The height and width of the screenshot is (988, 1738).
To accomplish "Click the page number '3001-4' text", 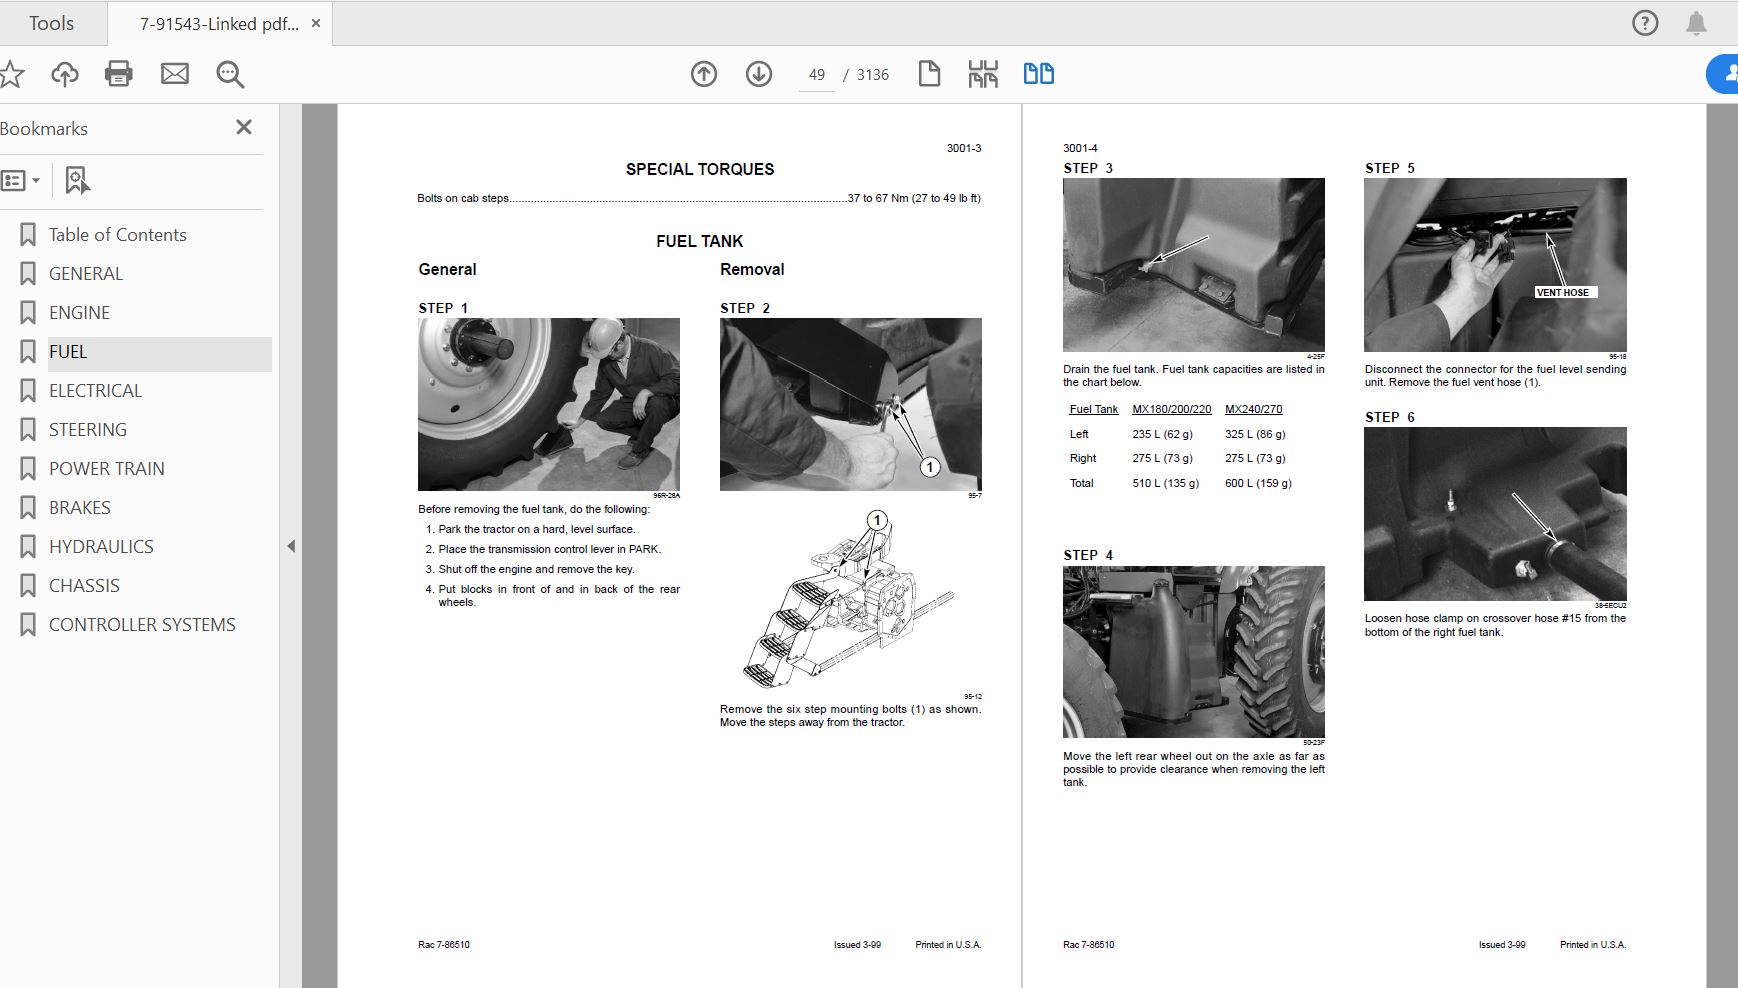I will (1080, 149).
